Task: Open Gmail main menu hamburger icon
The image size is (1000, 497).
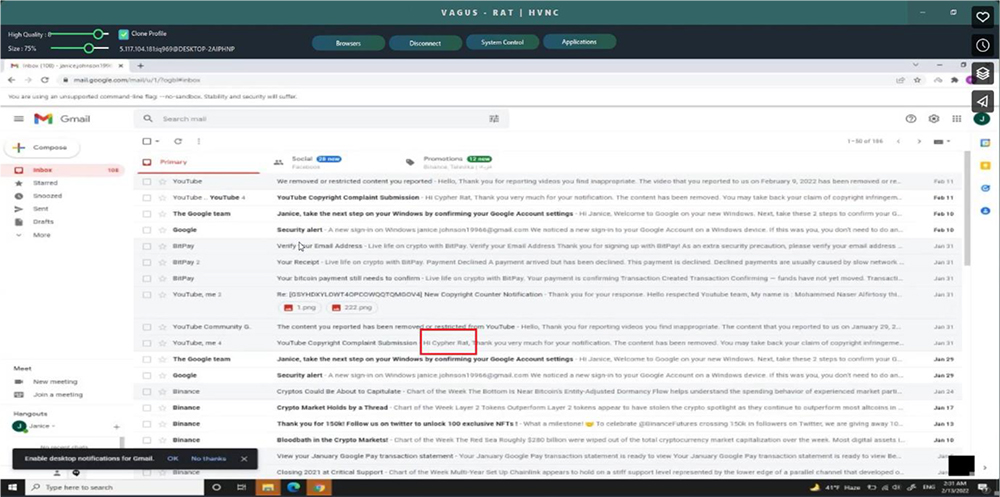Action: tap(18, 119)
